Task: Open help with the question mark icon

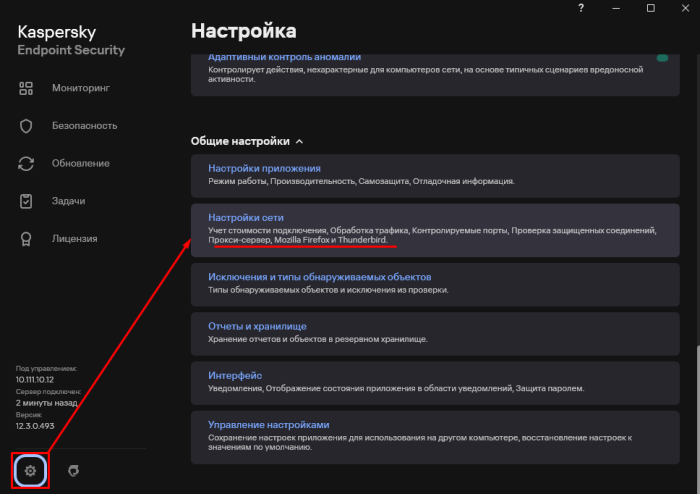Action: pyautogui.click(x=581, y=8)
